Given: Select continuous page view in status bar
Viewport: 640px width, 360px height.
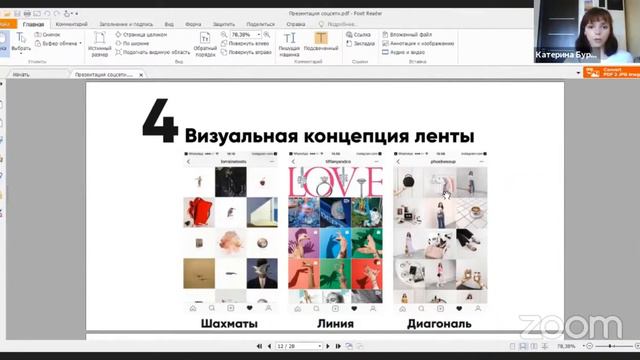Looking at the screenshot, I should pos(523,346).
